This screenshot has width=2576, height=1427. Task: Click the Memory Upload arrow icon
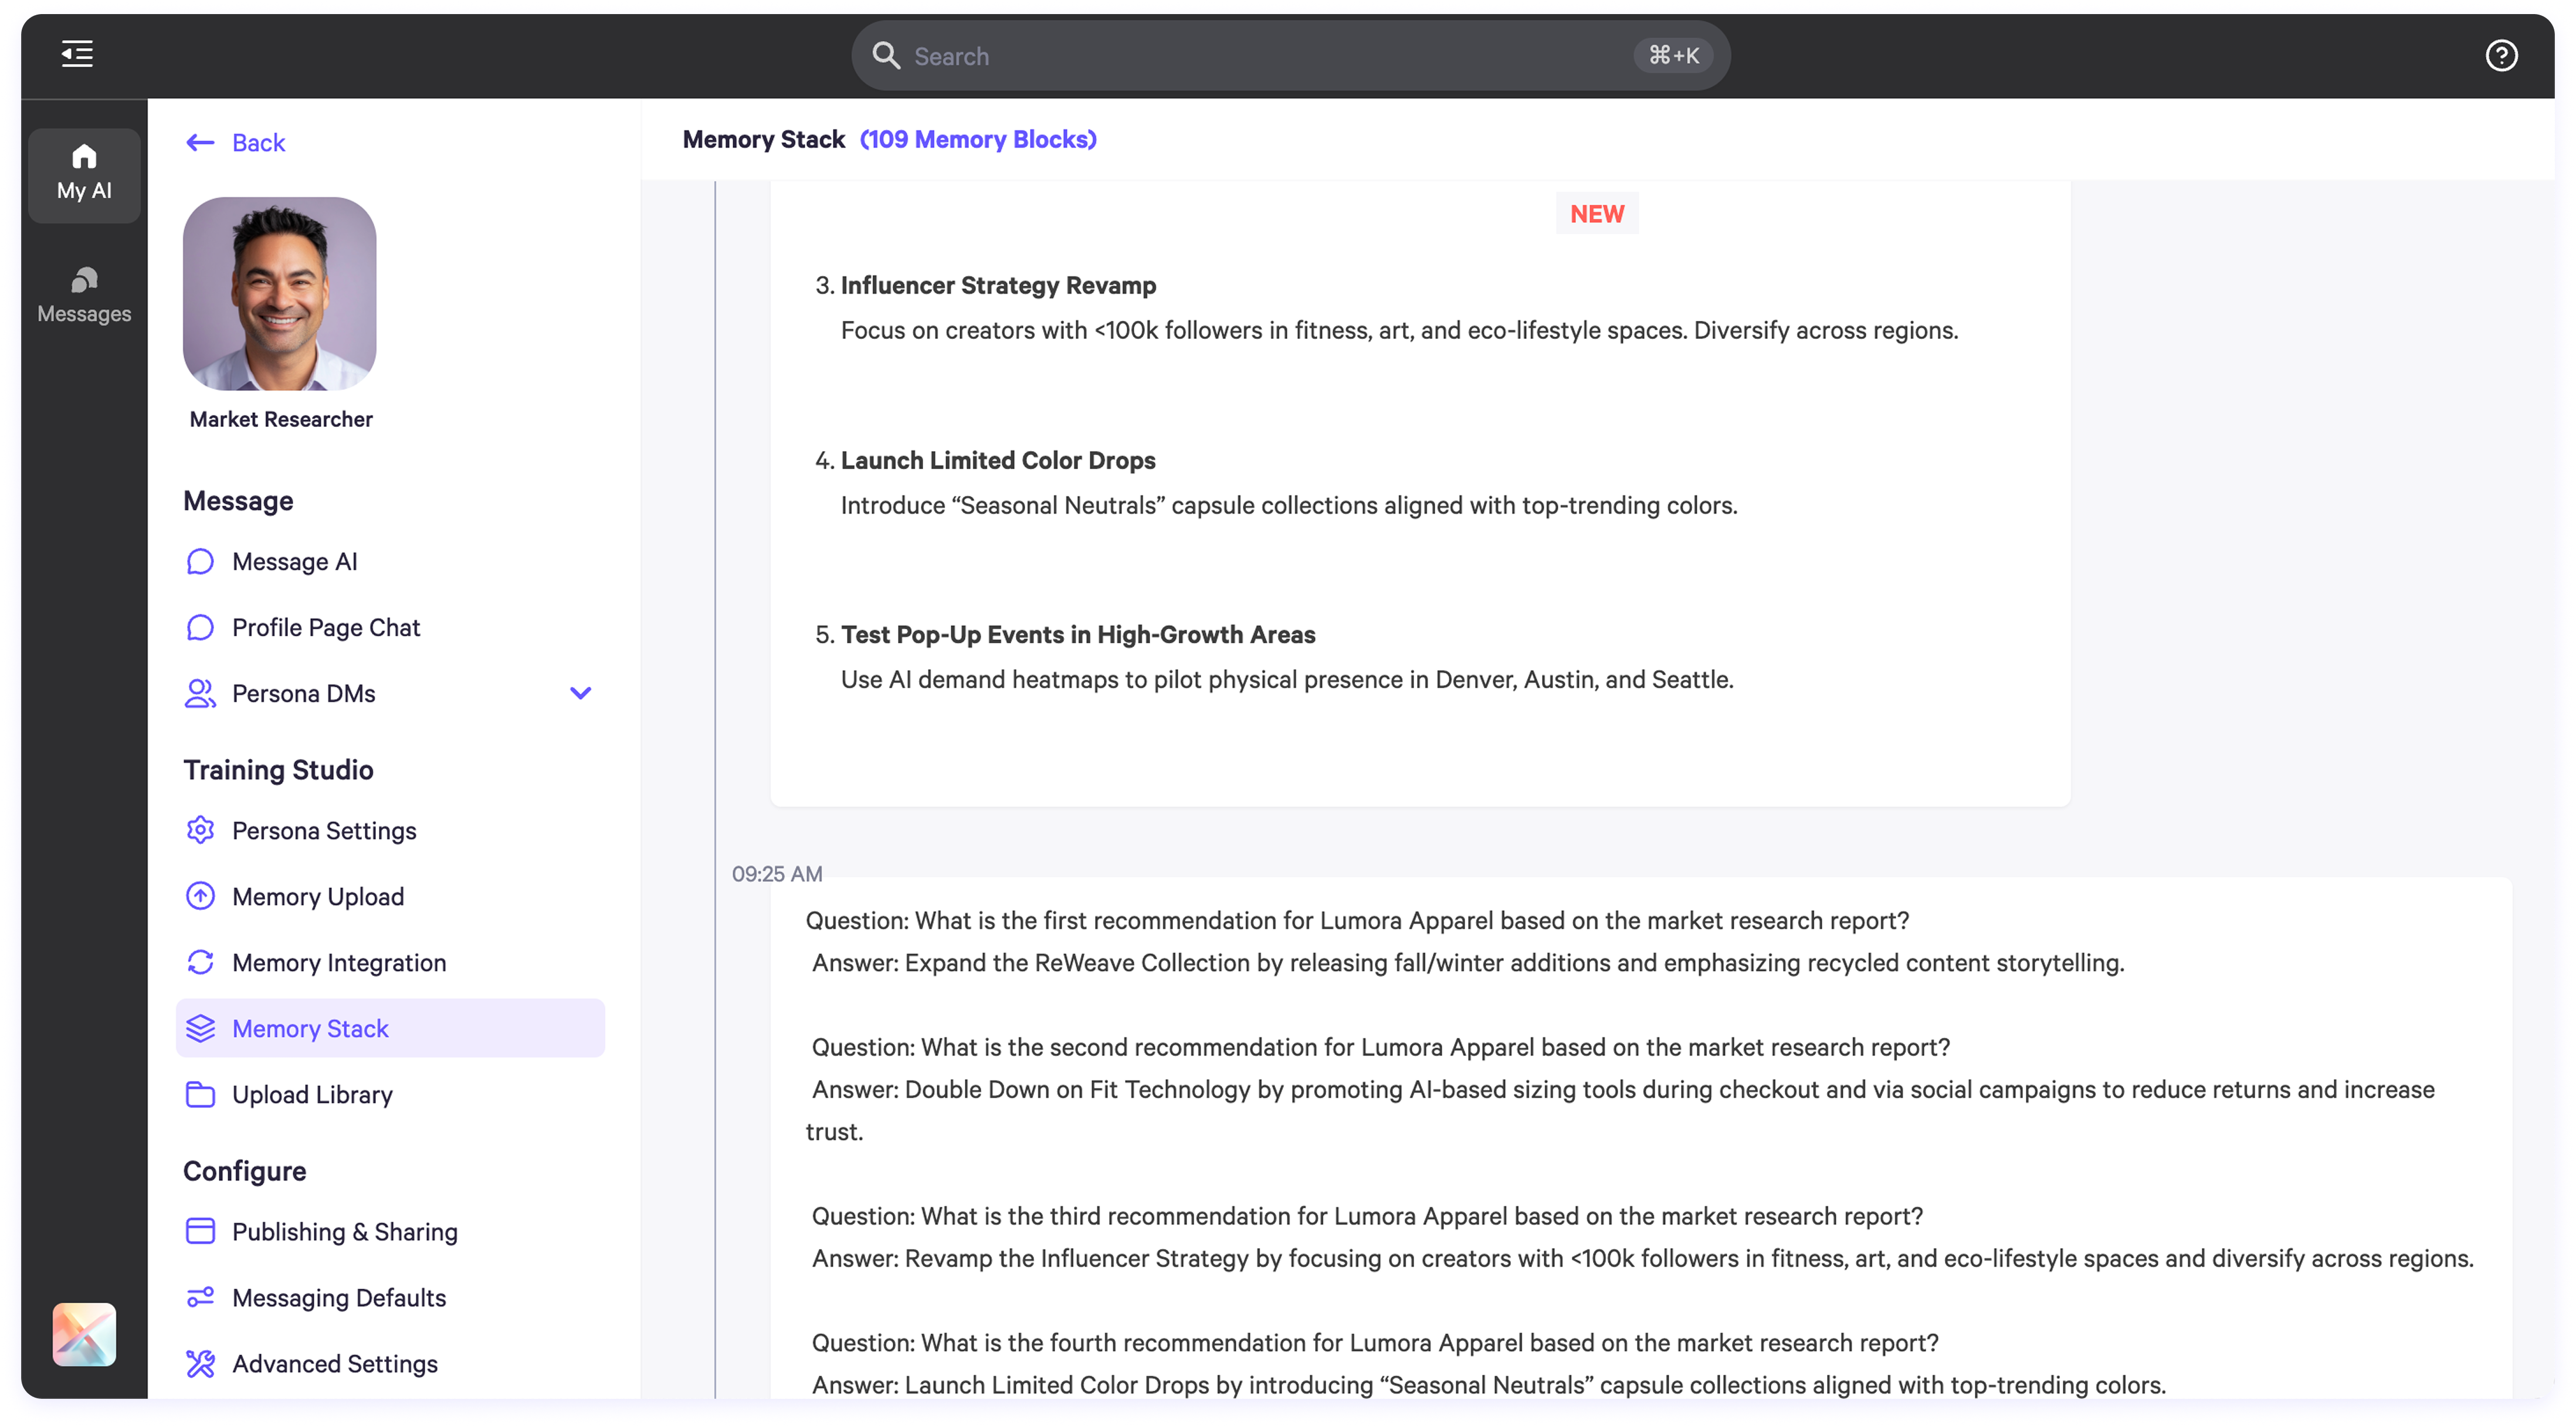[x=200, y=896]
